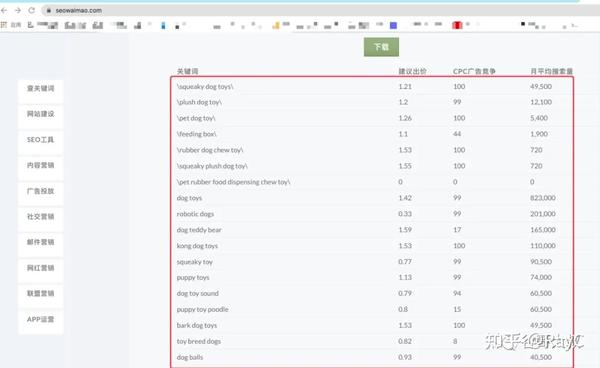Click the lock icon beside seowaimao.com
The width and height of the screenshot is (600, 368).
click(x=49, y=11)
